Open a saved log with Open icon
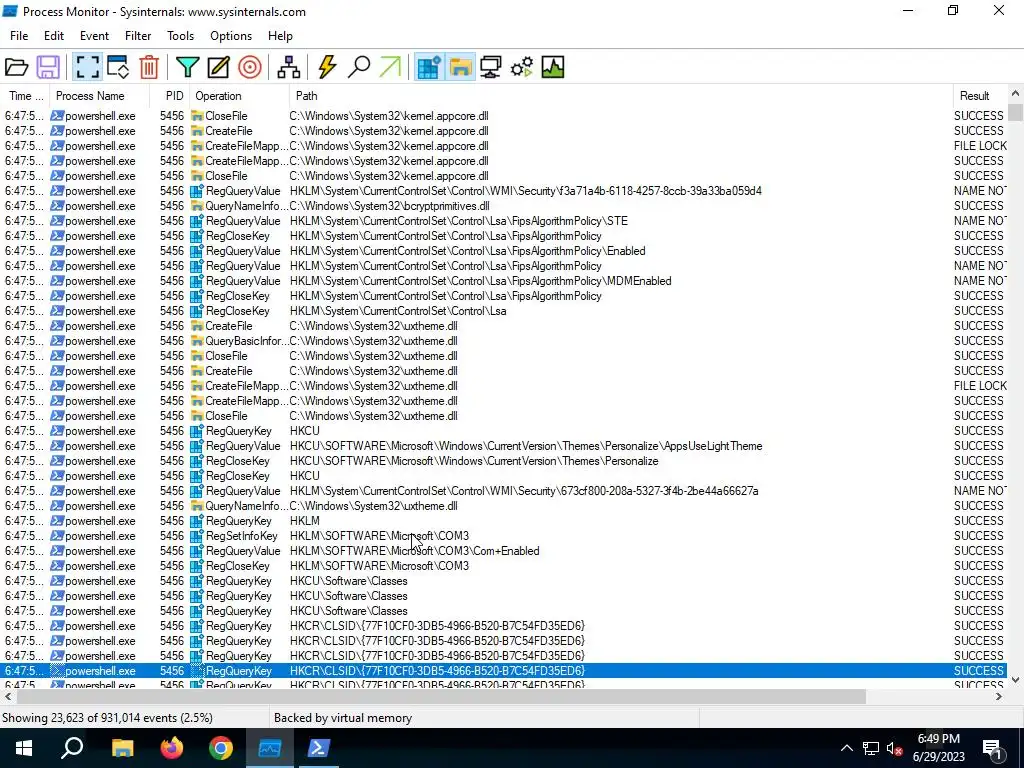The width and height of the screenshot is (1024, 768). click(16, 67)
